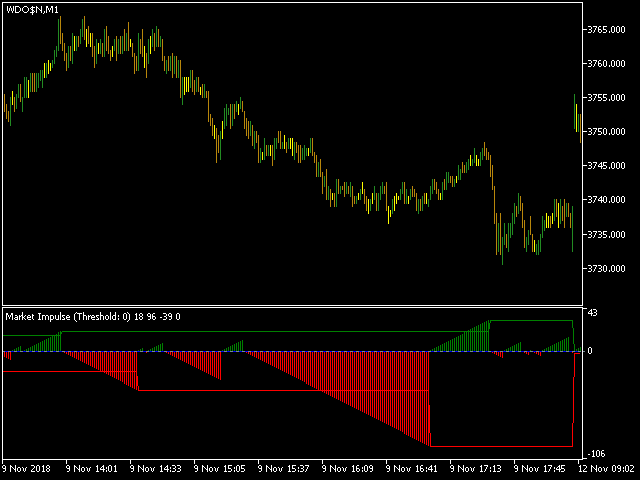Viewport: 640px width, 480px height.
Task: Click the 9 Nov 15:37 time label
Action: pyautogui.click(x=284, y=469)
